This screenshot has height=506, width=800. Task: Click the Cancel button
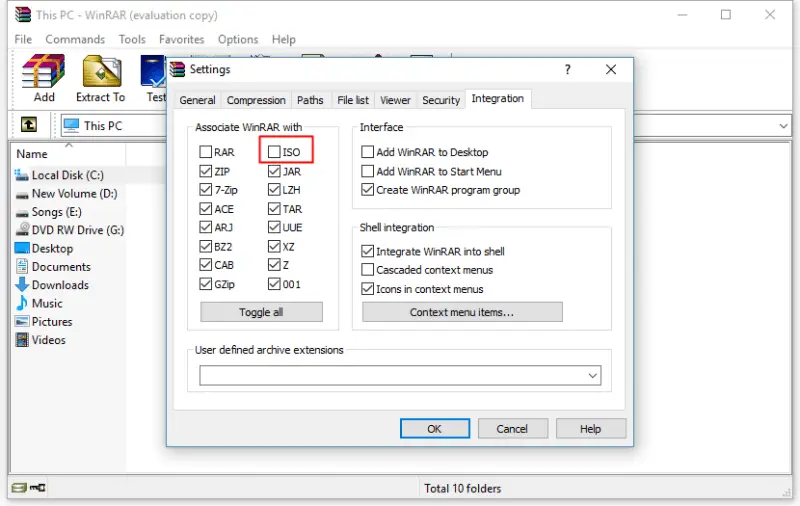512,428
